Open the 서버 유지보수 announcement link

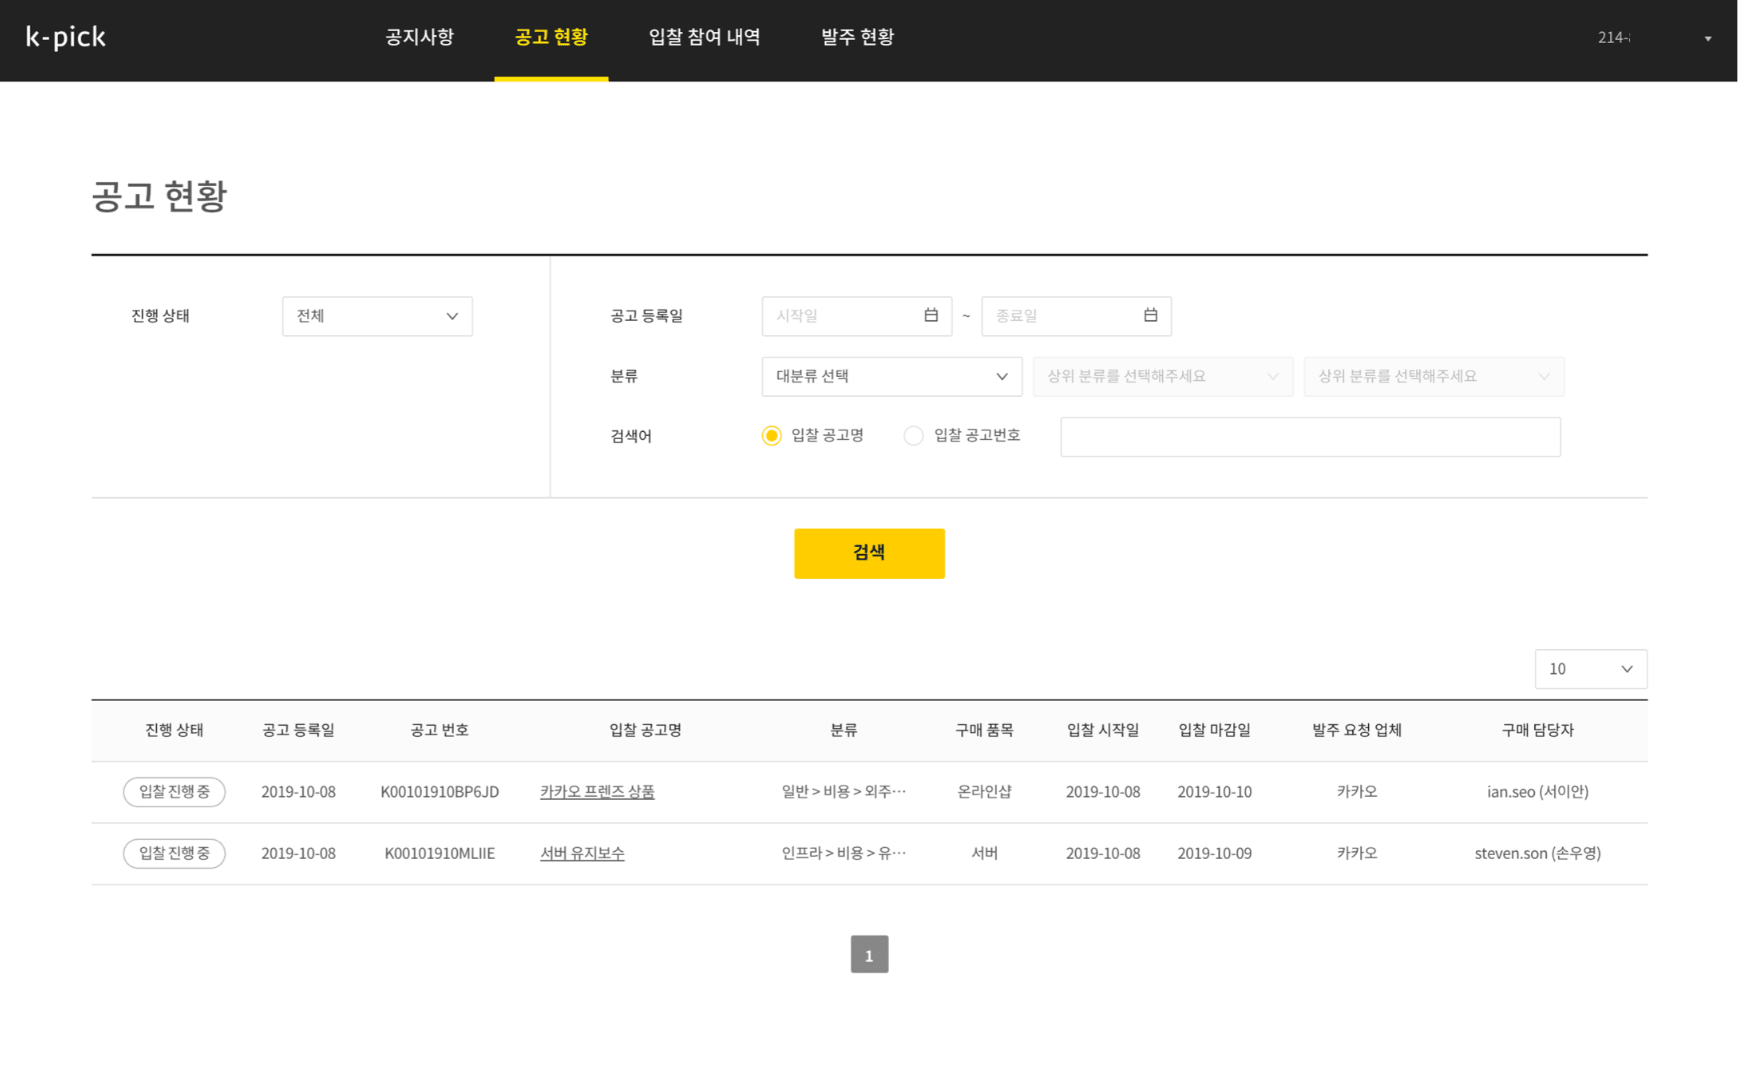pos(582,853)
